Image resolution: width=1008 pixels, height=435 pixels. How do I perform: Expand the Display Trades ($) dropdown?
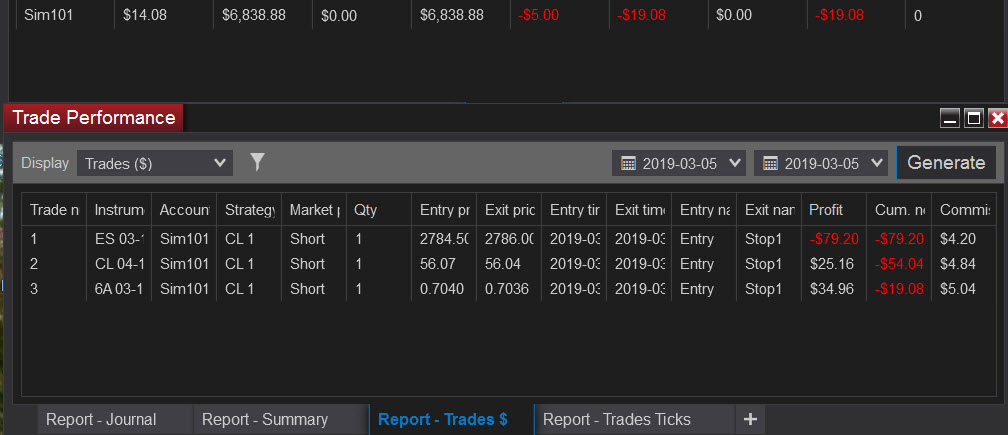click(154, 163)
